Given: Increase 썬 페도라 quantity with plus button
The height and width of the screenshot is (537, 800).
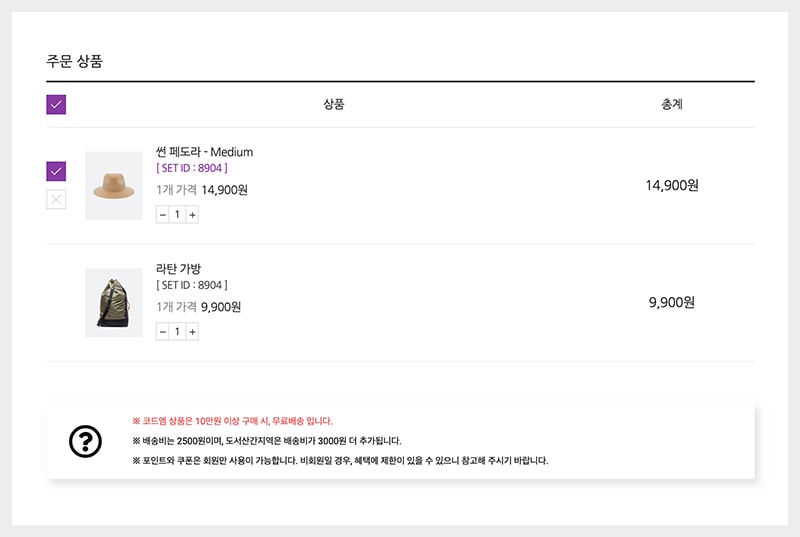Looking at the screenshot, I should point(192,214).
